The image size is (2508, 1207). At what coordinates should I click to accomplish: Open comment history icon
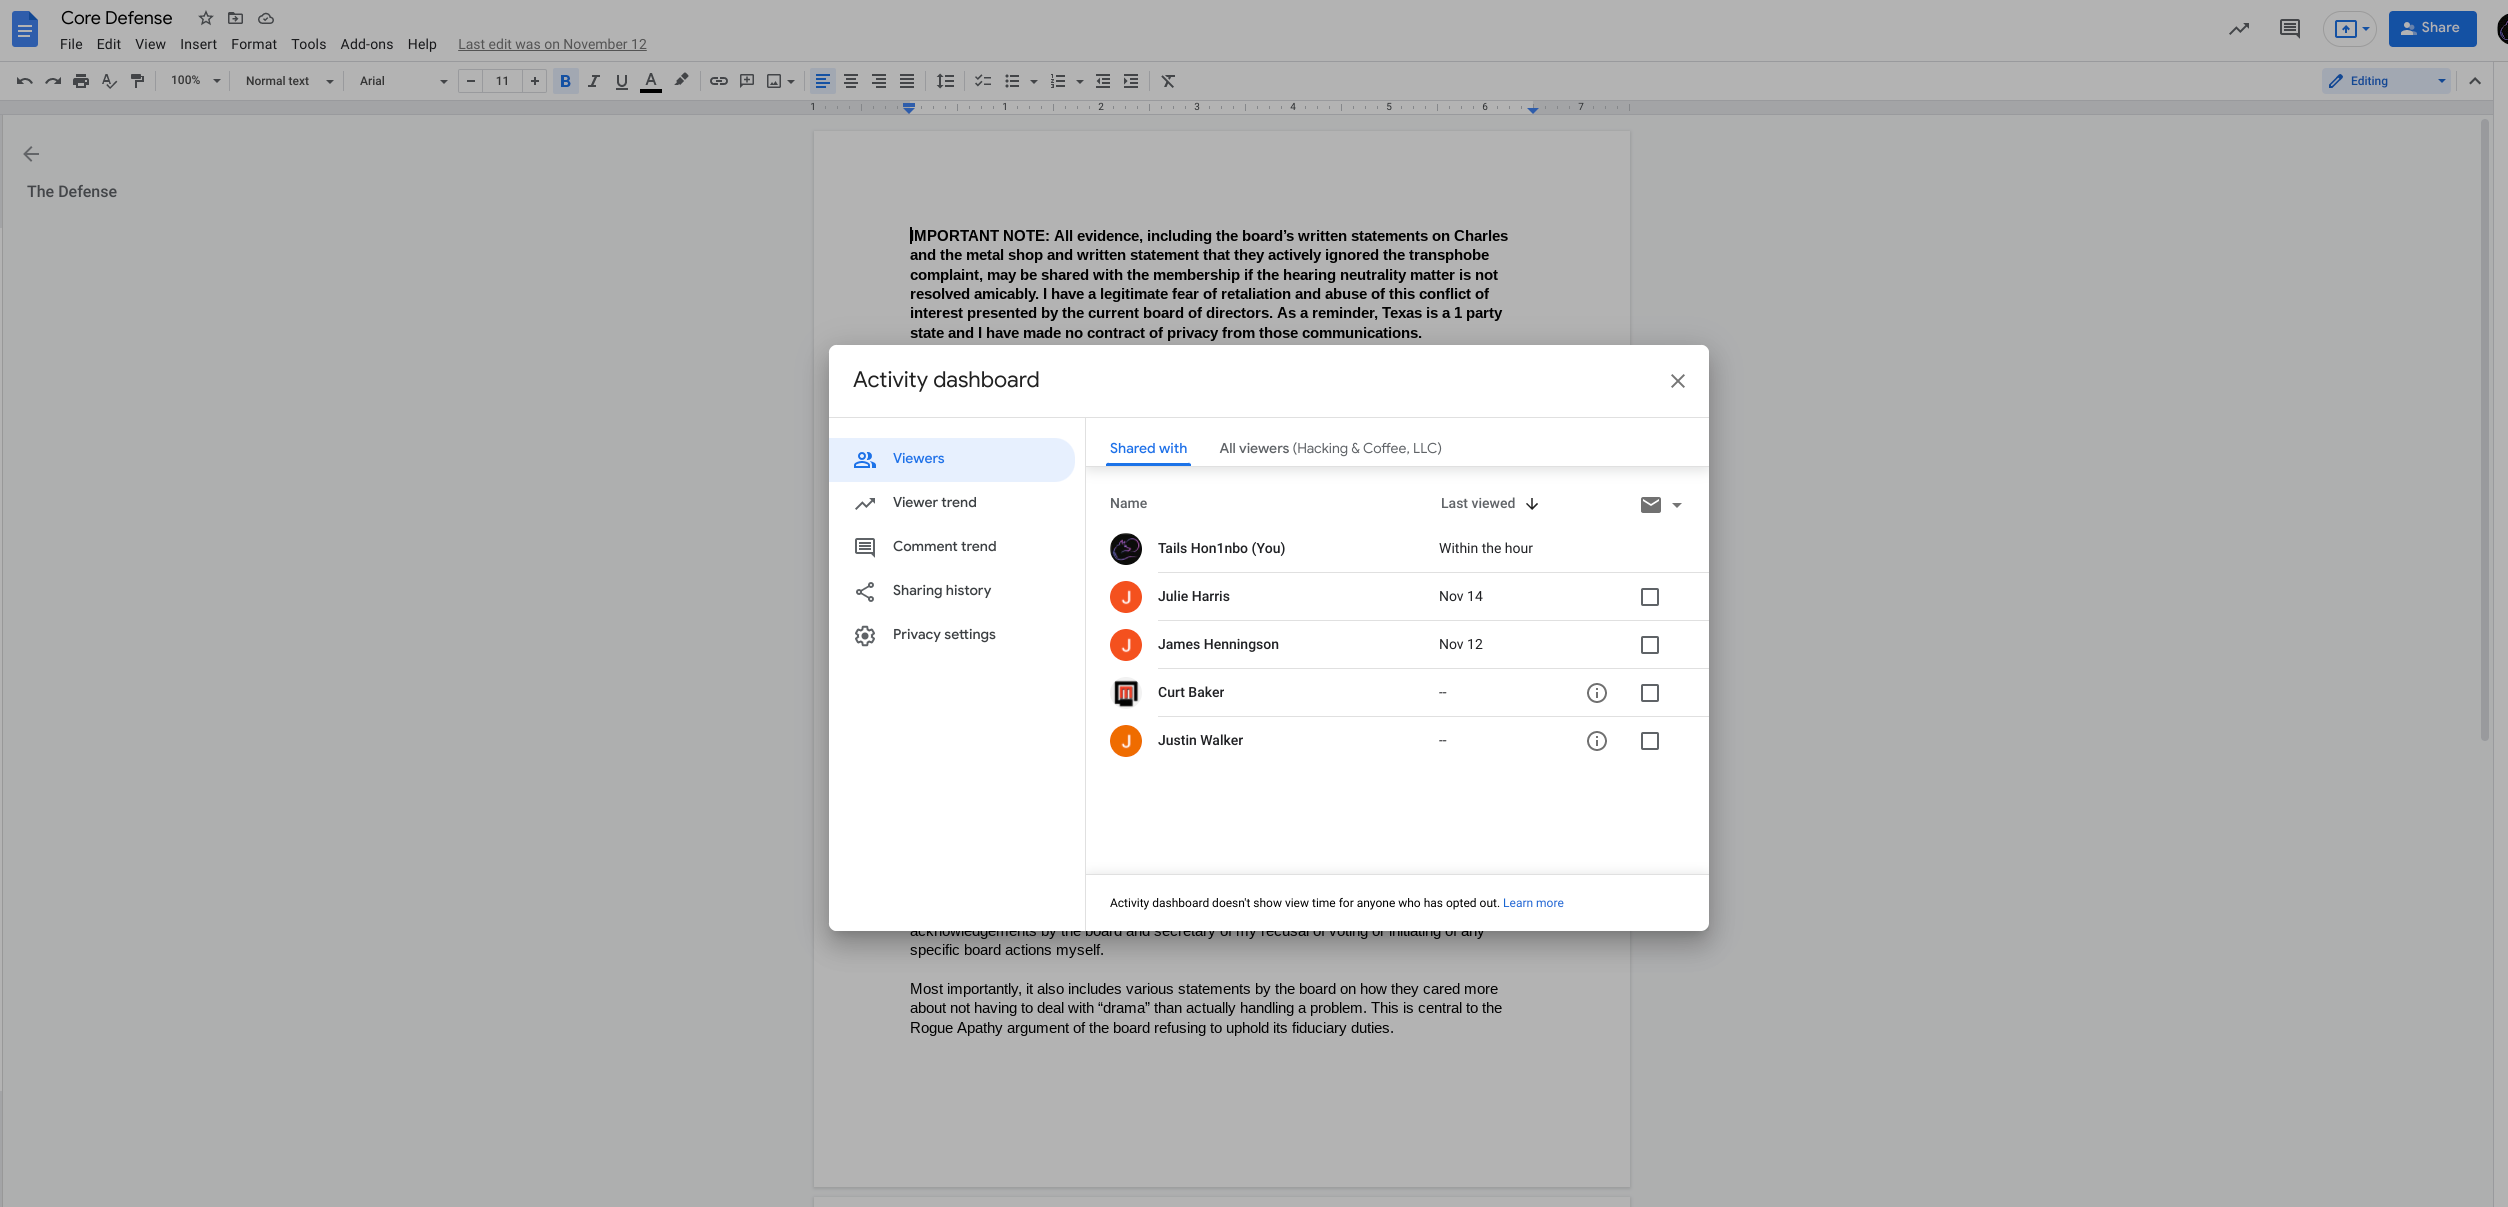tap(2289, 28)
